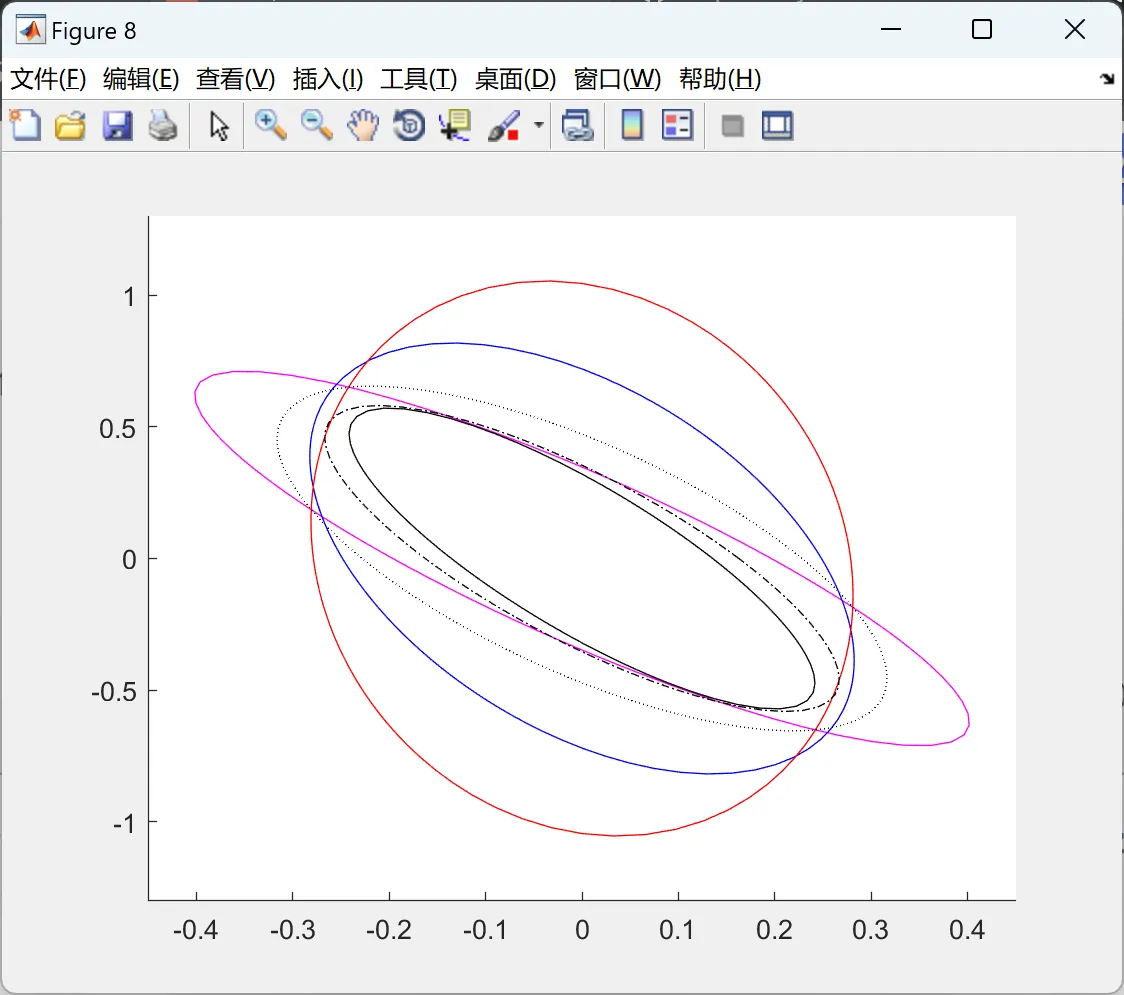The width and height of the screenshot is (1124, 995).
Task: Insert a legend using the toolbar icon
Action: (677, 125)
